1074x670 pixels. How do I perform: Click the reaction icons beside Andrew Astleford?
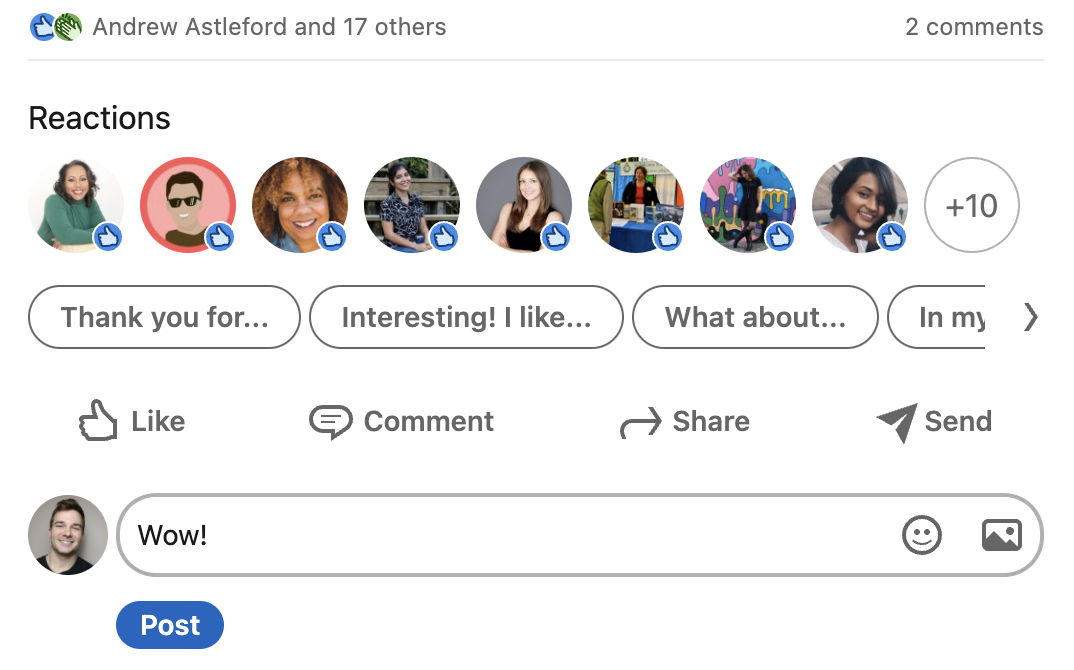(55, 27)
